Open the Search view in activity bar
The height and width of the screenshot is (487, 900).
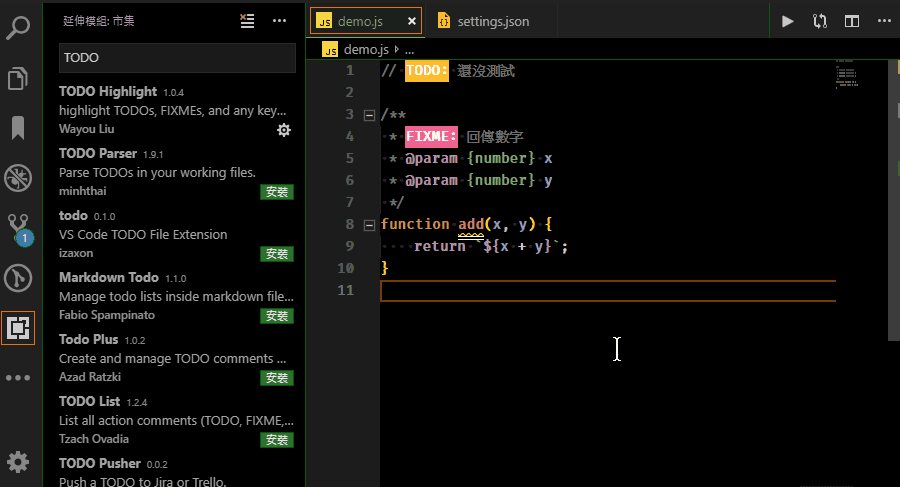[18, 28]
